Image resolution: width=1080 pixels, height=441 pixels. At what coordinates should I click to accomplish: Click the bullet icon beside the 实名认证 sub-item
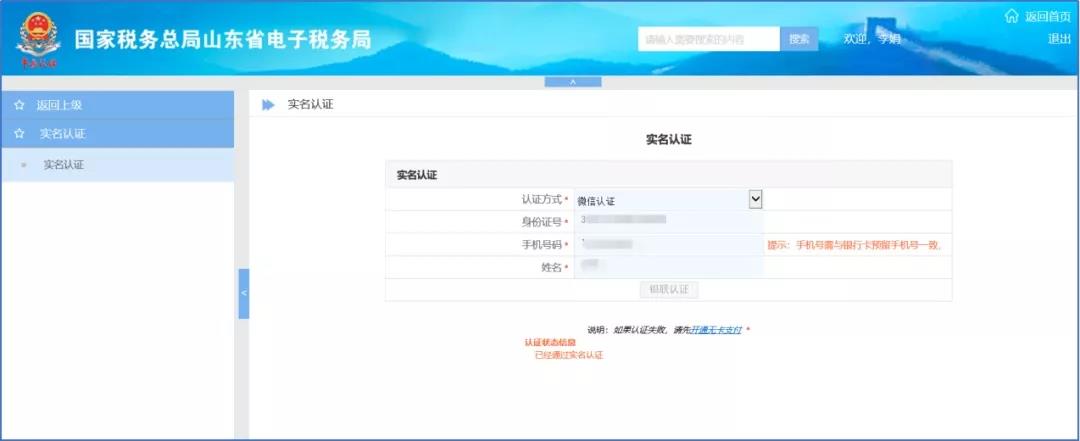[24, 165]
